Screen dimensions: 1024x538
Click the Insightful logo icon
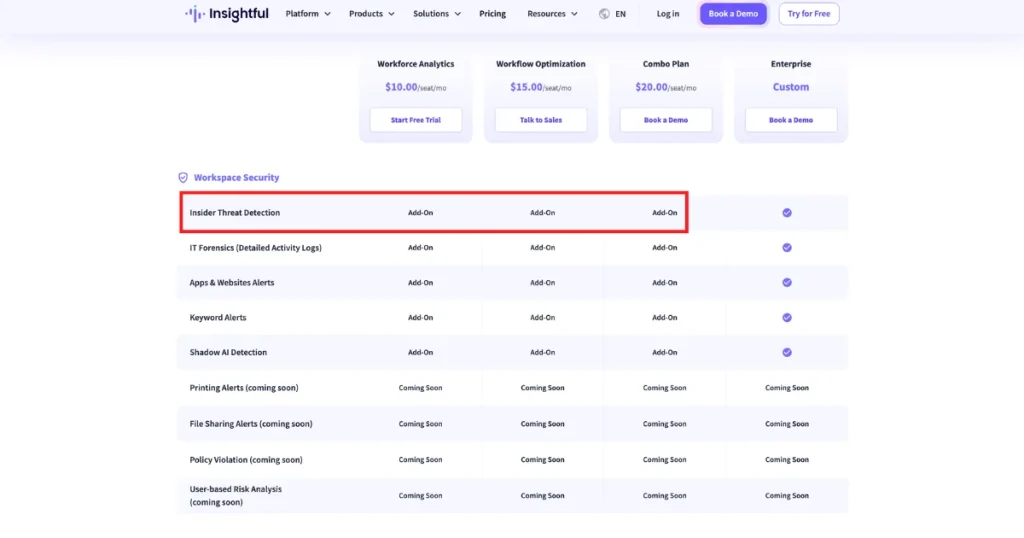(x=195, y=14)
